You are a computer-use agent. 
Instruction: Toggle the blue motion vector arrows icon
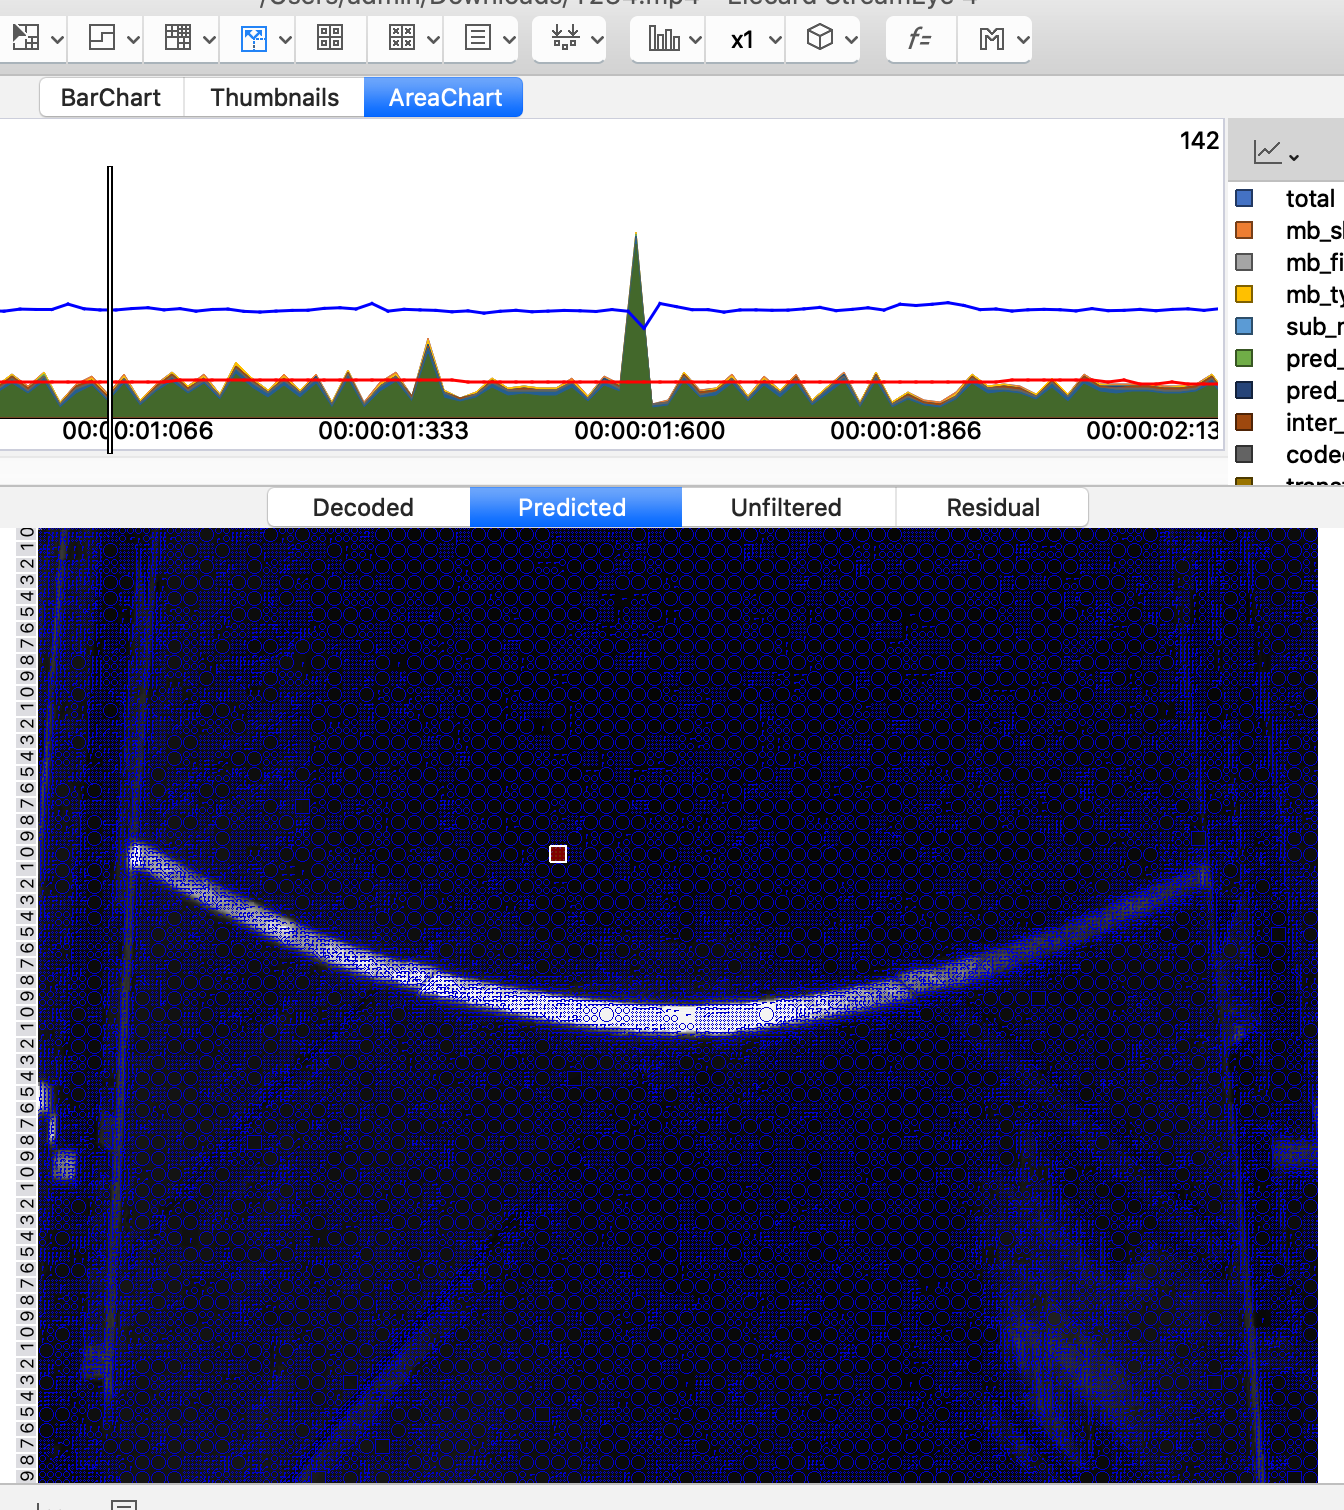point(254,39)
